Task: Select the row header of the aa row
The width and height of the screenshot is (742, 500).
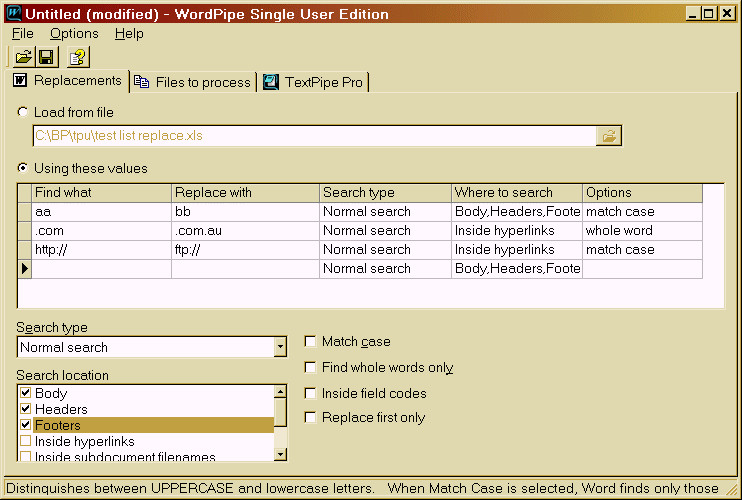Action: click(x=25, y=212)
